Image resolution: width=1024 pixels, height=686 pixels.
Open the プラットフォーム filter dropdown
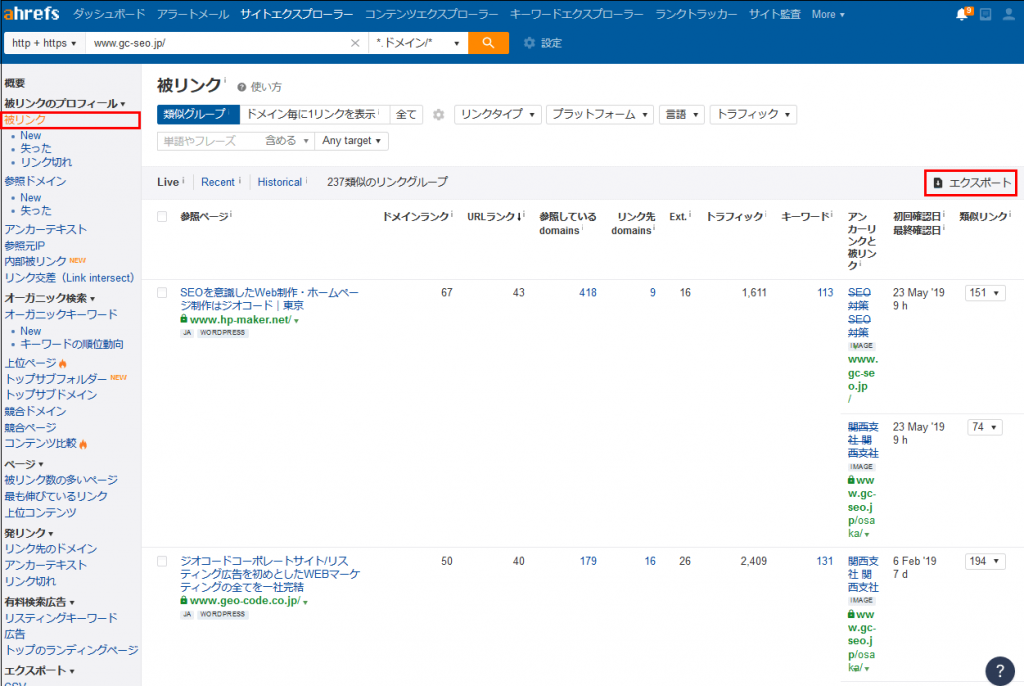pyautogui.click(x=600, y=114)
